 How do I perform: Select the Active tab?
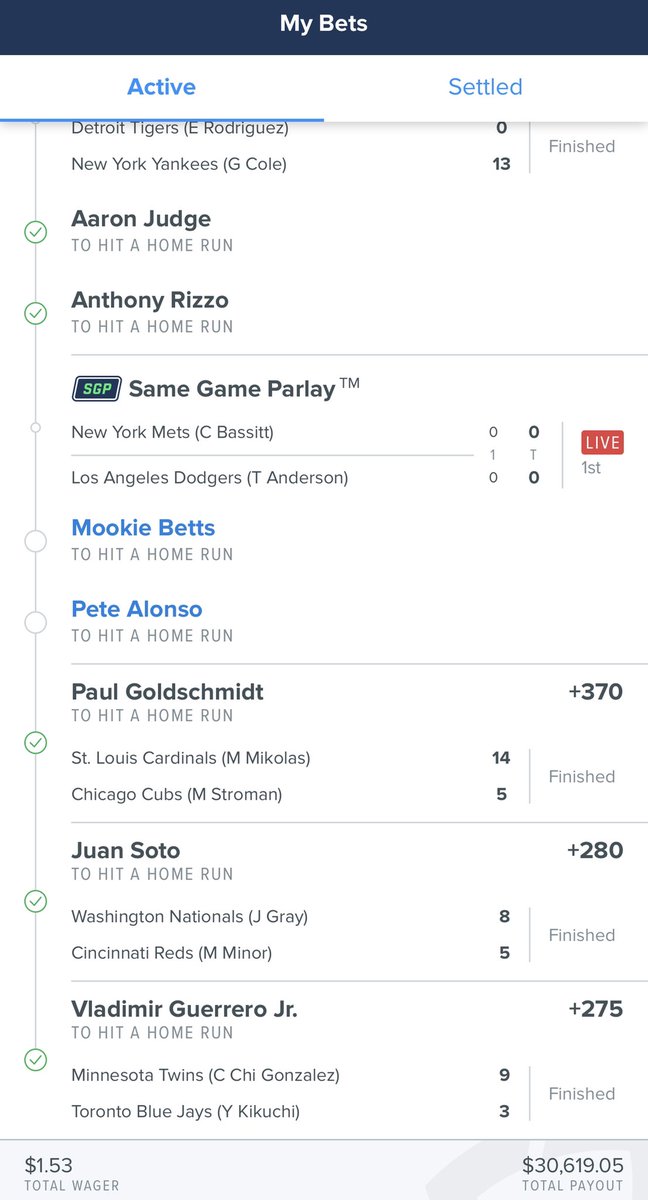[x=161, y=87]
